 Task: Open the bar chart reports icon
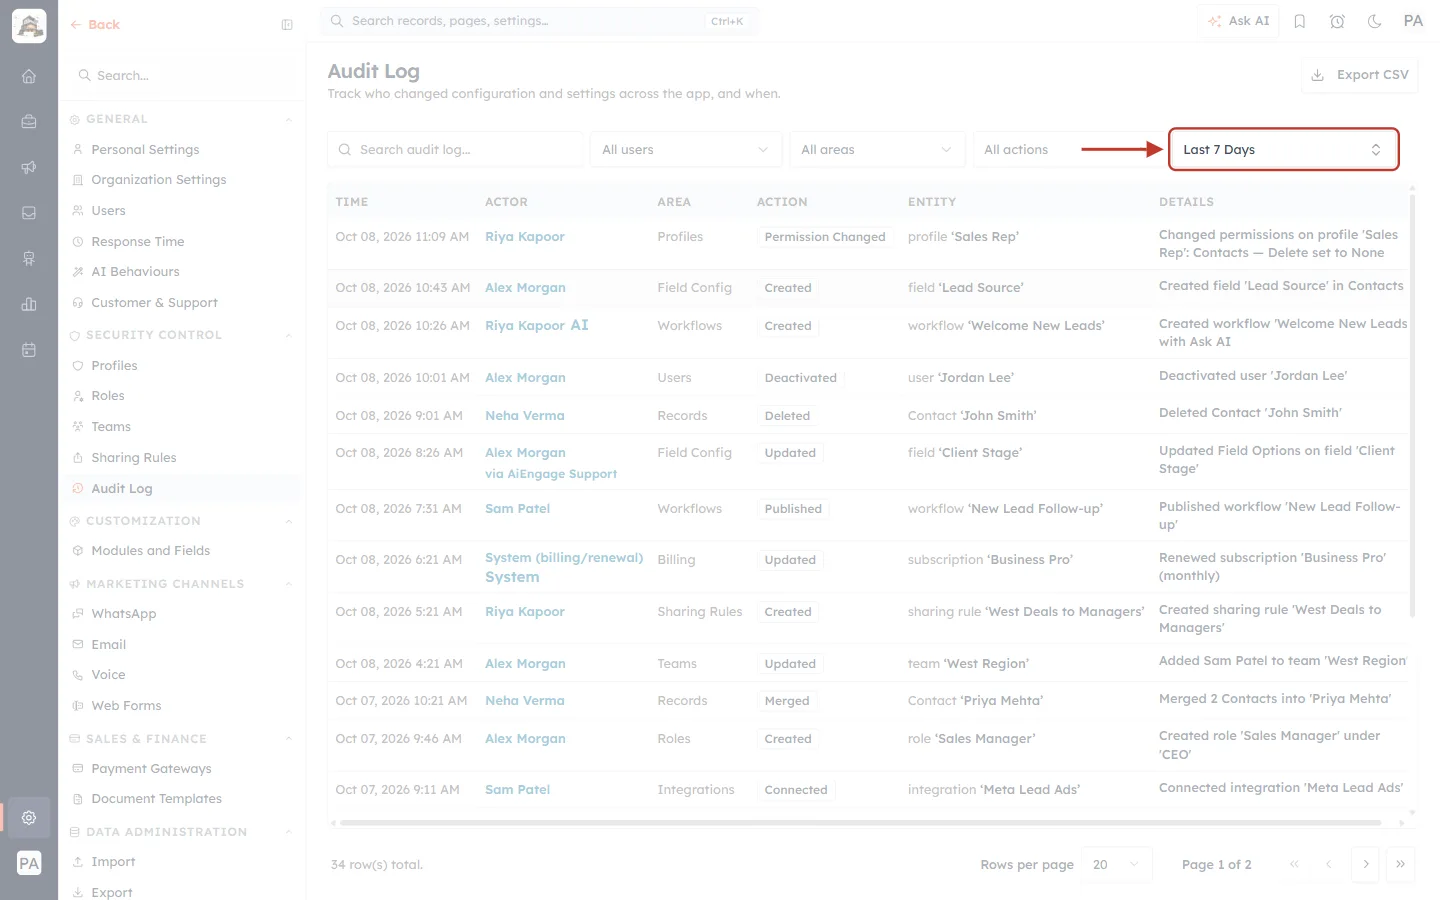29,304
